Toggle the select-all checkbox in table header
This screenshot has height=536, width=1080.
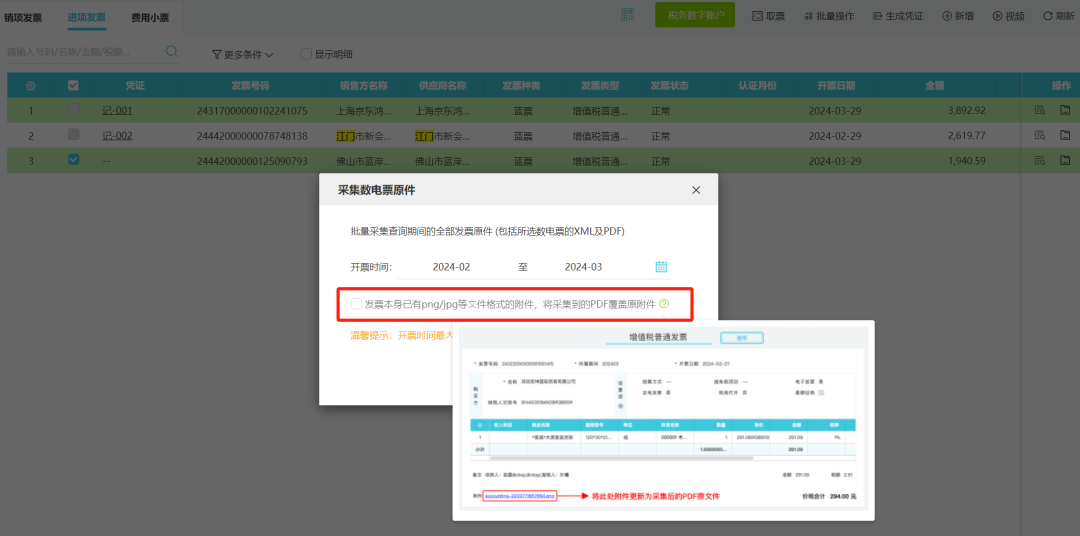pos(73,85)
